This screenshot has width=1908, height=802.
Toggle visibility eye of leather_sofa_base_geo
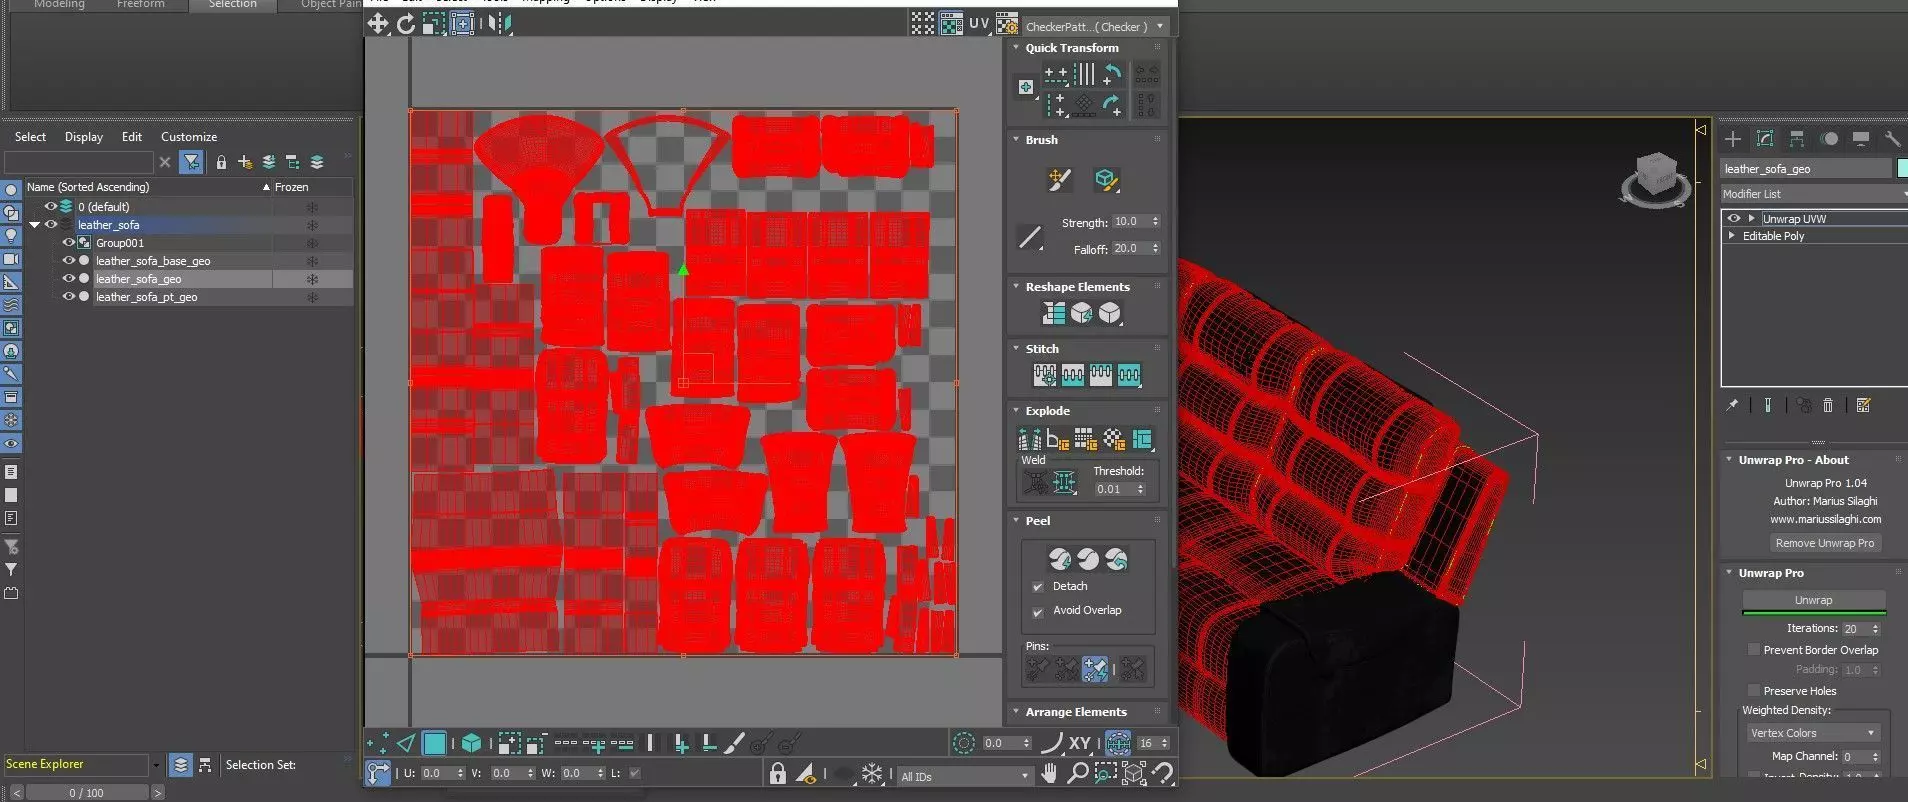[x=69, y=261]
